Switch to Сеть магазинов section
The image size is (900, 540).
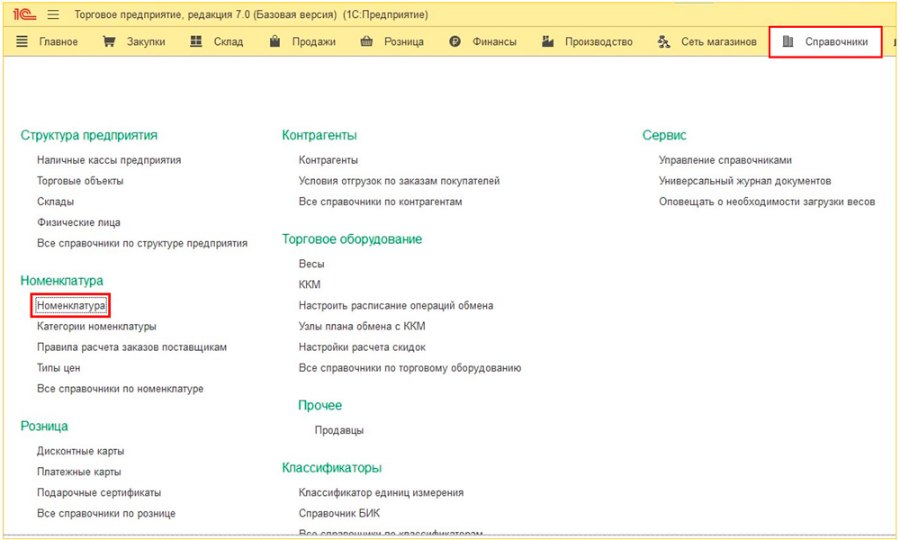pos(719,42)
